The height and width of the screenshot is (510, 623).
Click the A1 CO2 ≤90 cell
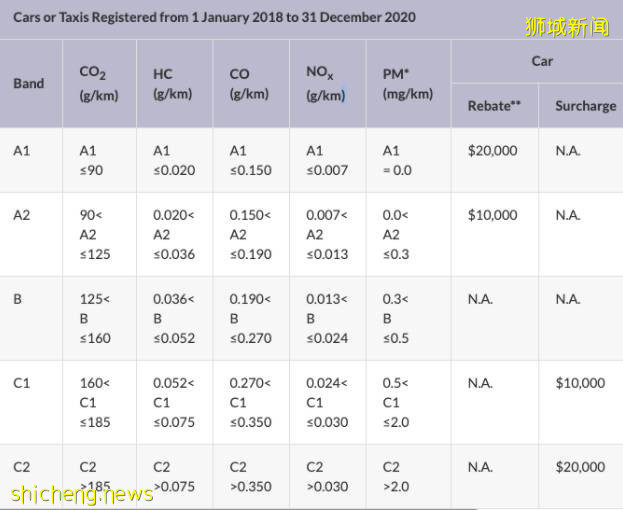[91, 160]
